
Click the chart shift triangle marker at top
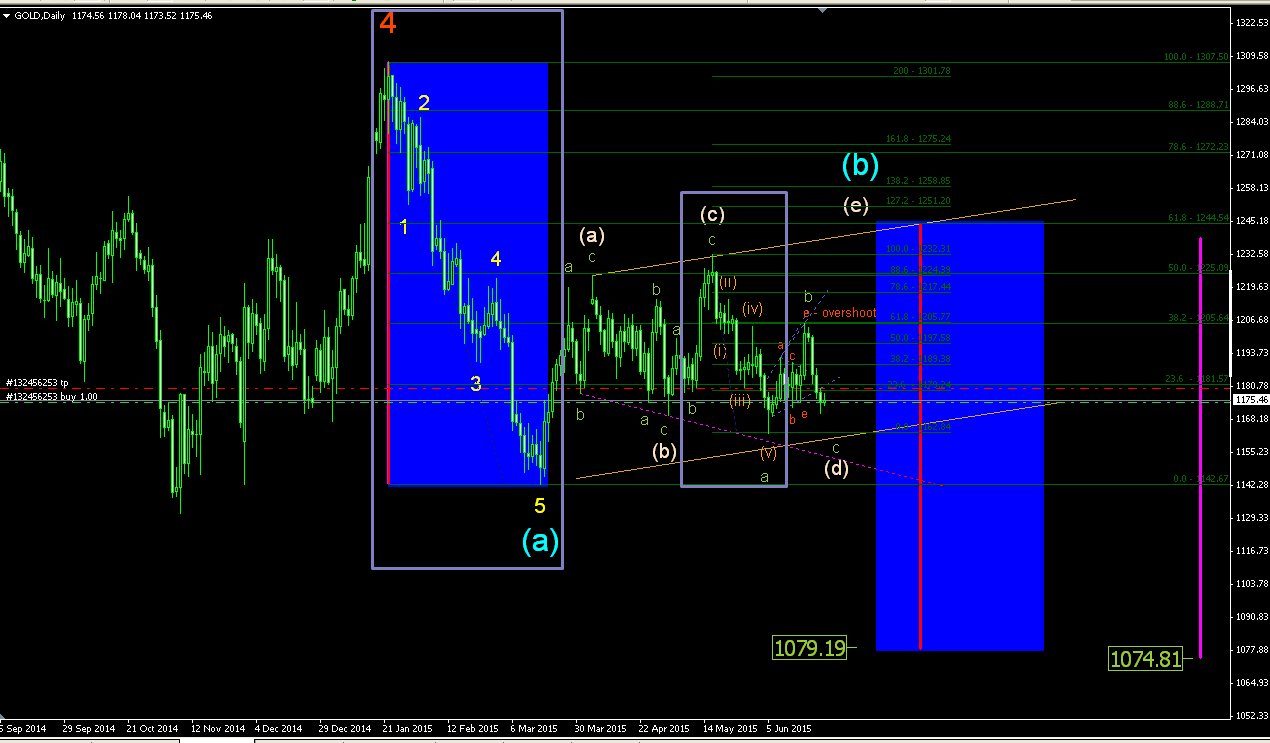822,10
